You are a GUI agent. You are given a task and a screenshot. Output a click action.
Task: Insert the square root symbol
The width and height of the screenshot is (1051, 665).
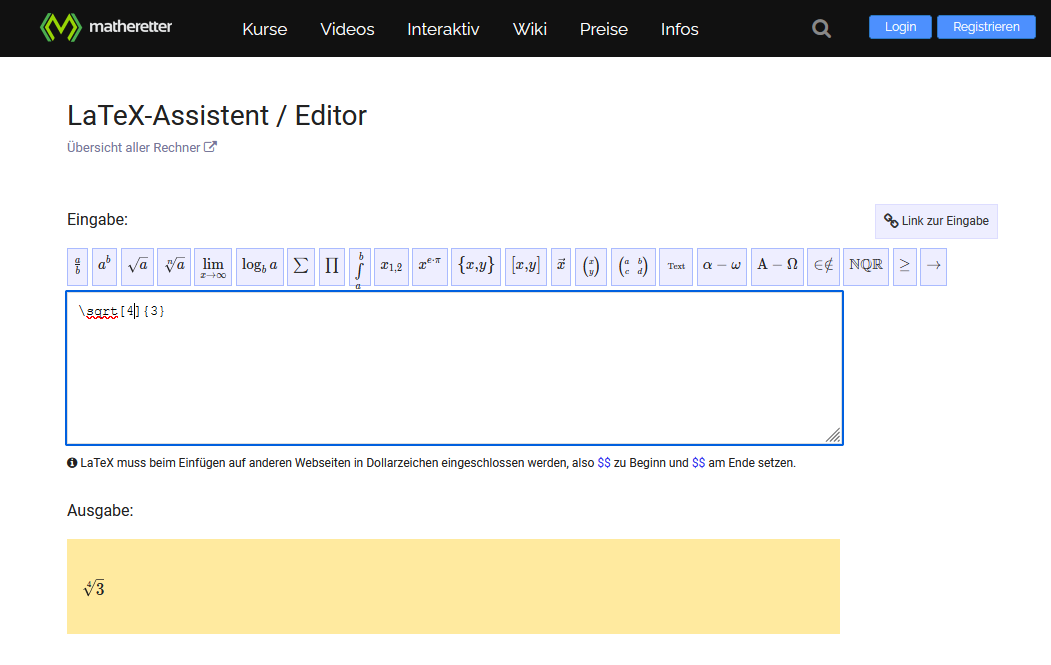tap(138, 266)
